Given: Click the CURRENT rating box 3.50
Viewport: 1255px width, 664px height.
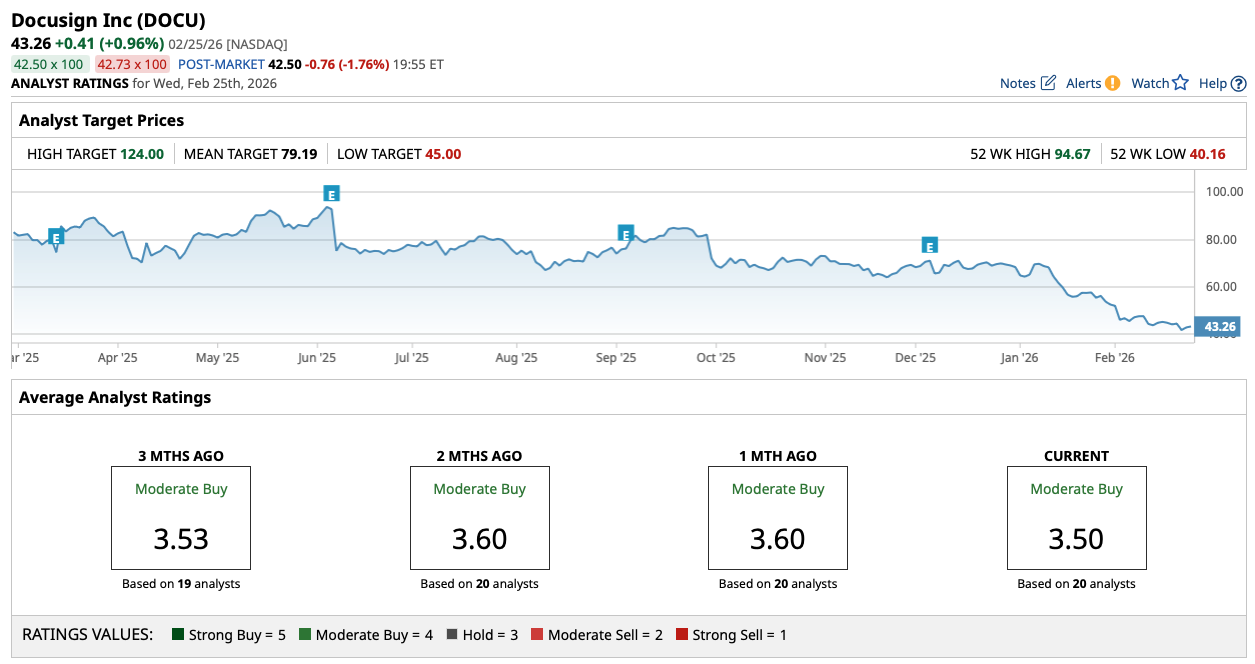Looking at the screenshot, I should pos(1077,518).
